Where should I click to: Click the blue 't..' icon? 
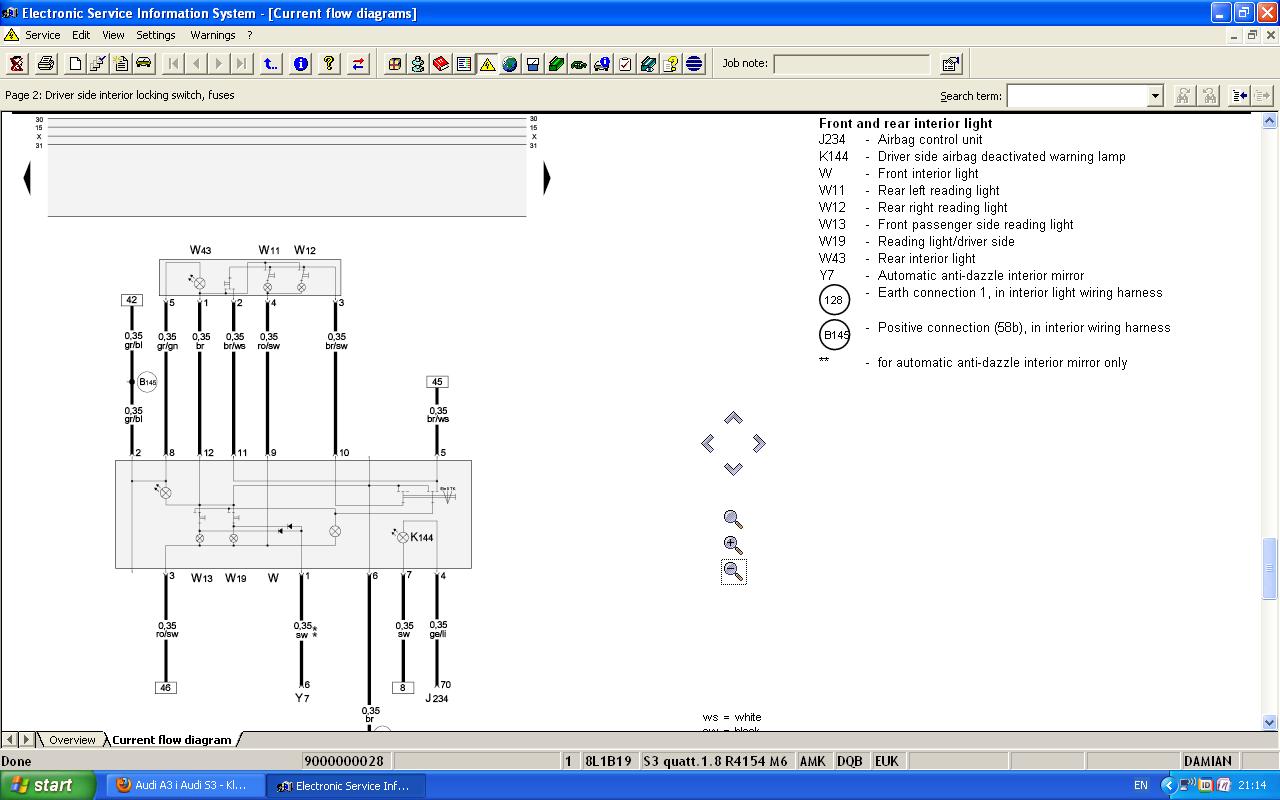tap(271, 64)
